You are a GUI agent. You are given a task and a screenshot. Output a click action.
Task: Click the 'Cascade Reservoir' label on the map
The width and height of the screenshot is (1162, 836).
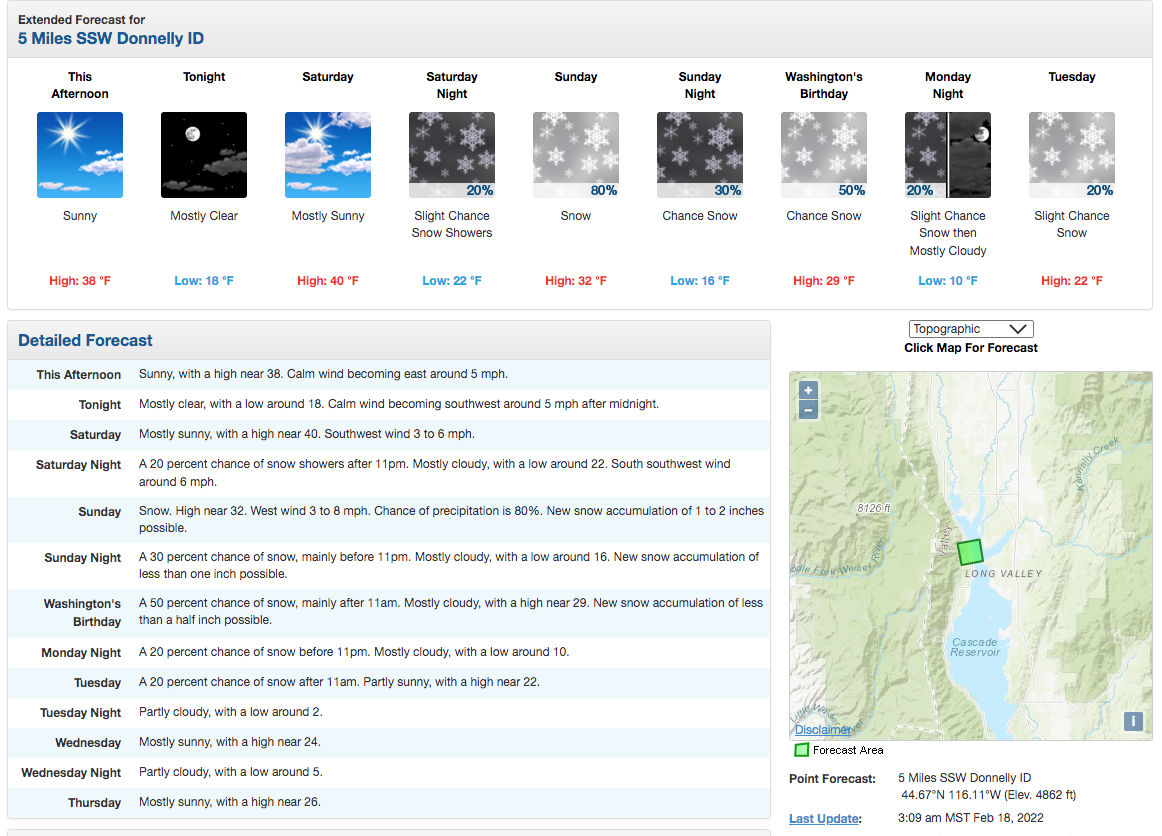click(975, 647)
